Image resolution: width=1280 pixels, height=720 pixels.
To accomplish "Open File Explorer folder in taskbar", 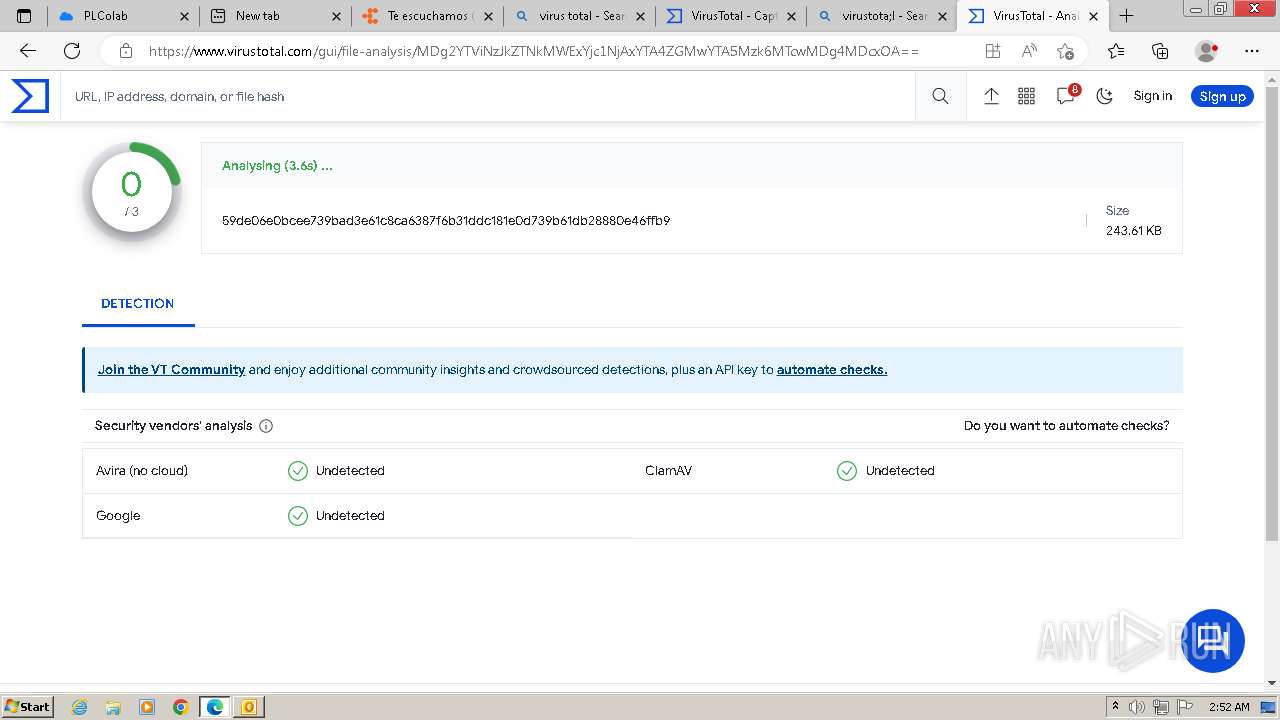I will click(113, 707).
